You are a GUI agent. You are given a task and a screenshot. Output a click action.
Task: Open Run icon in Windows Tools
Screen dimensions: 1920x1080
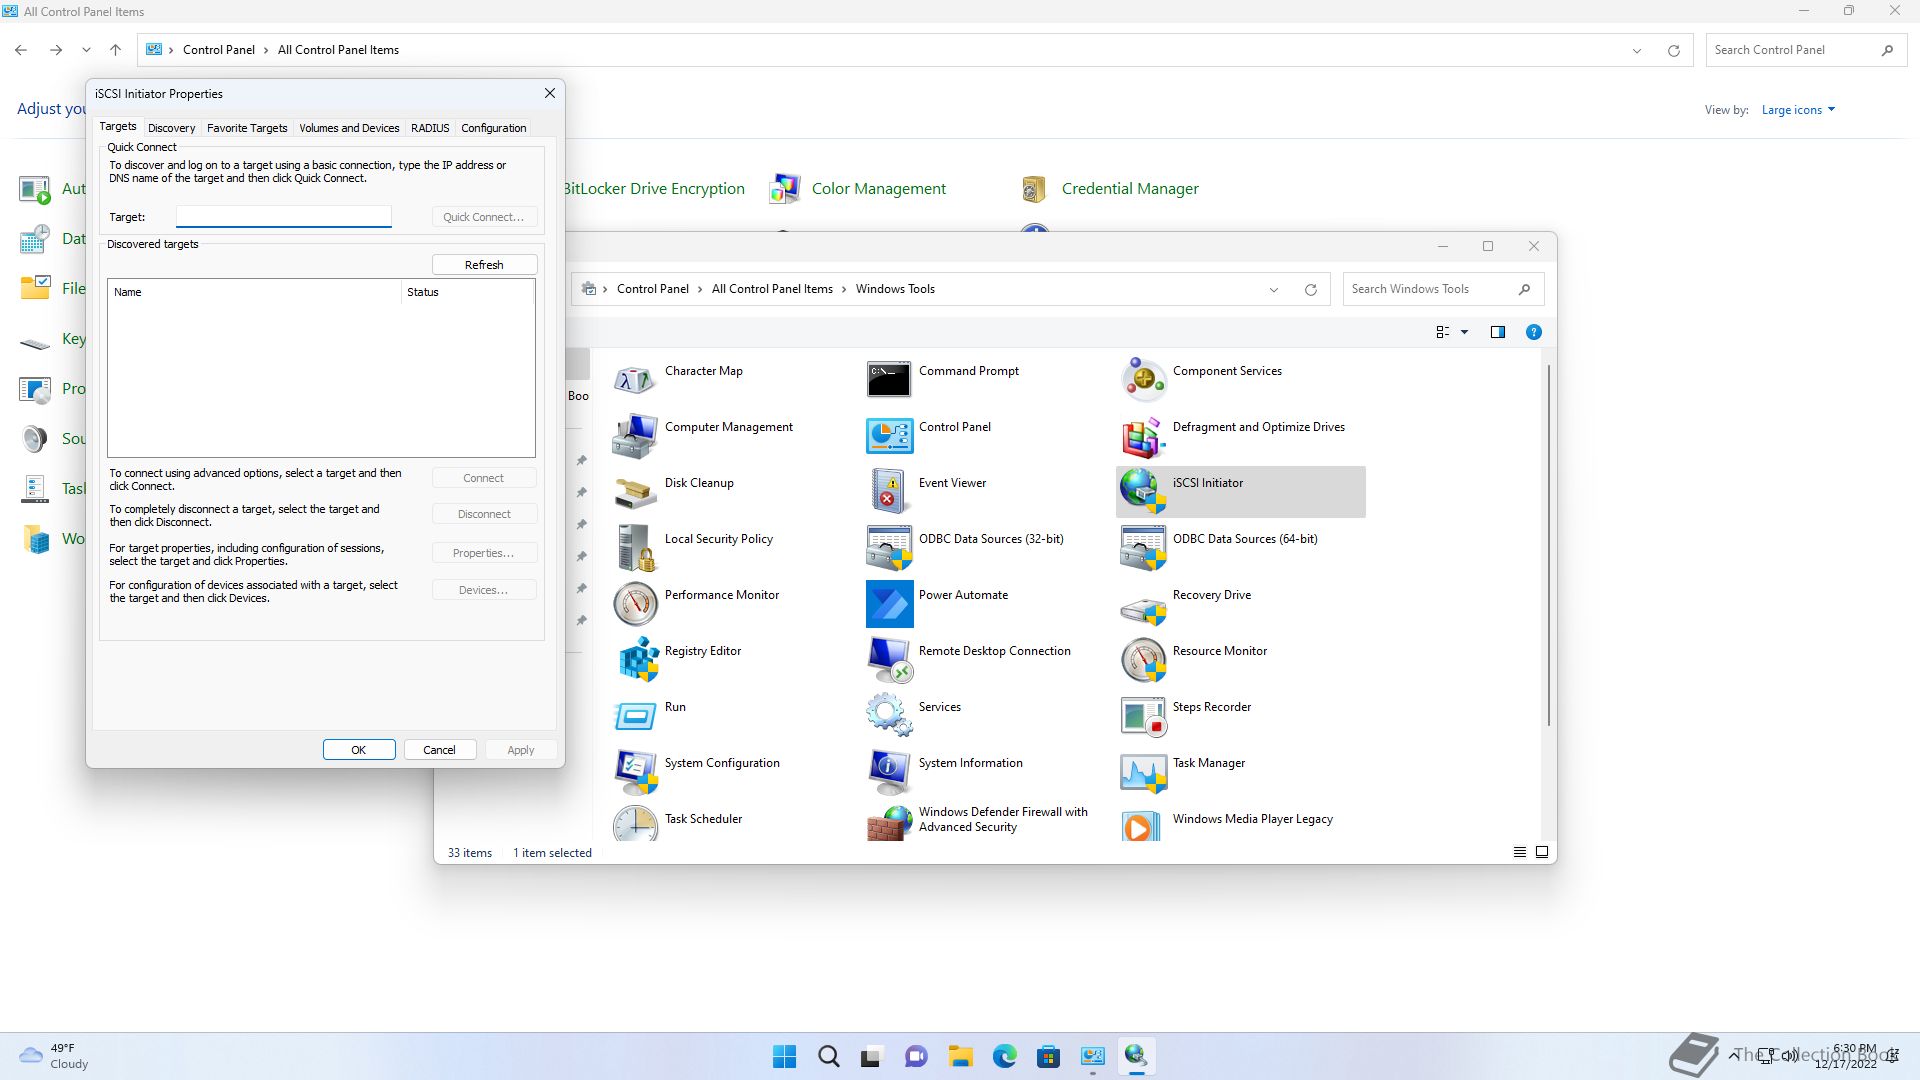635,716
